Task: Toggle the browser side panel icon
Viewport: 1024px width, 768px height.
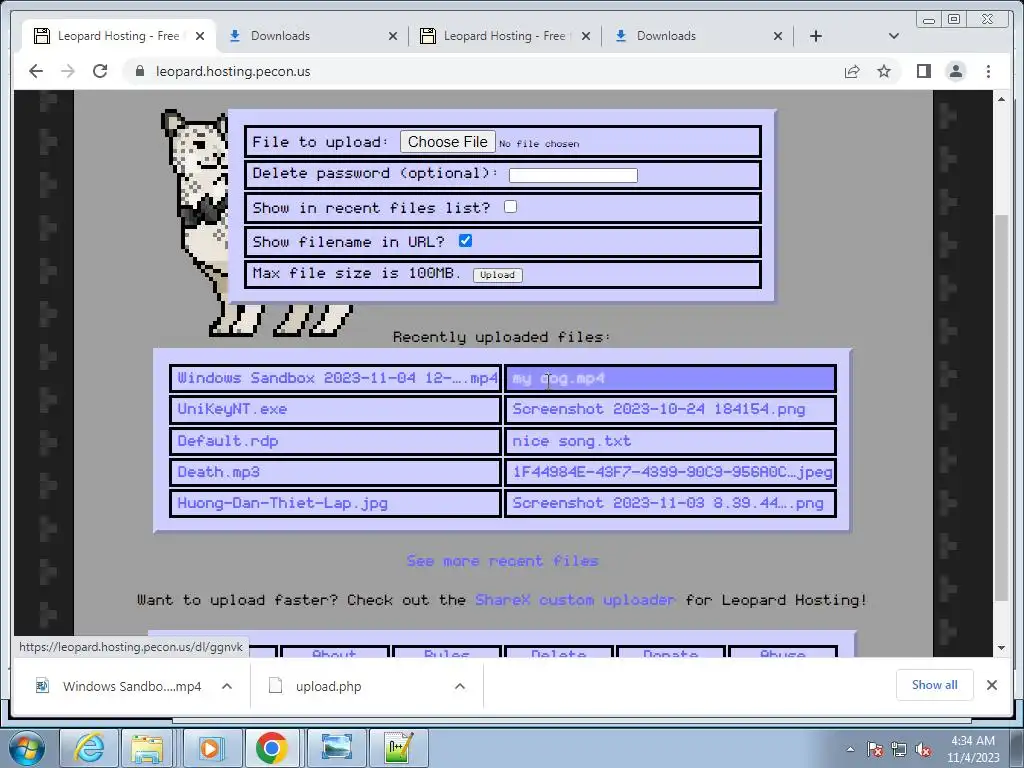Action: [923, 71]
